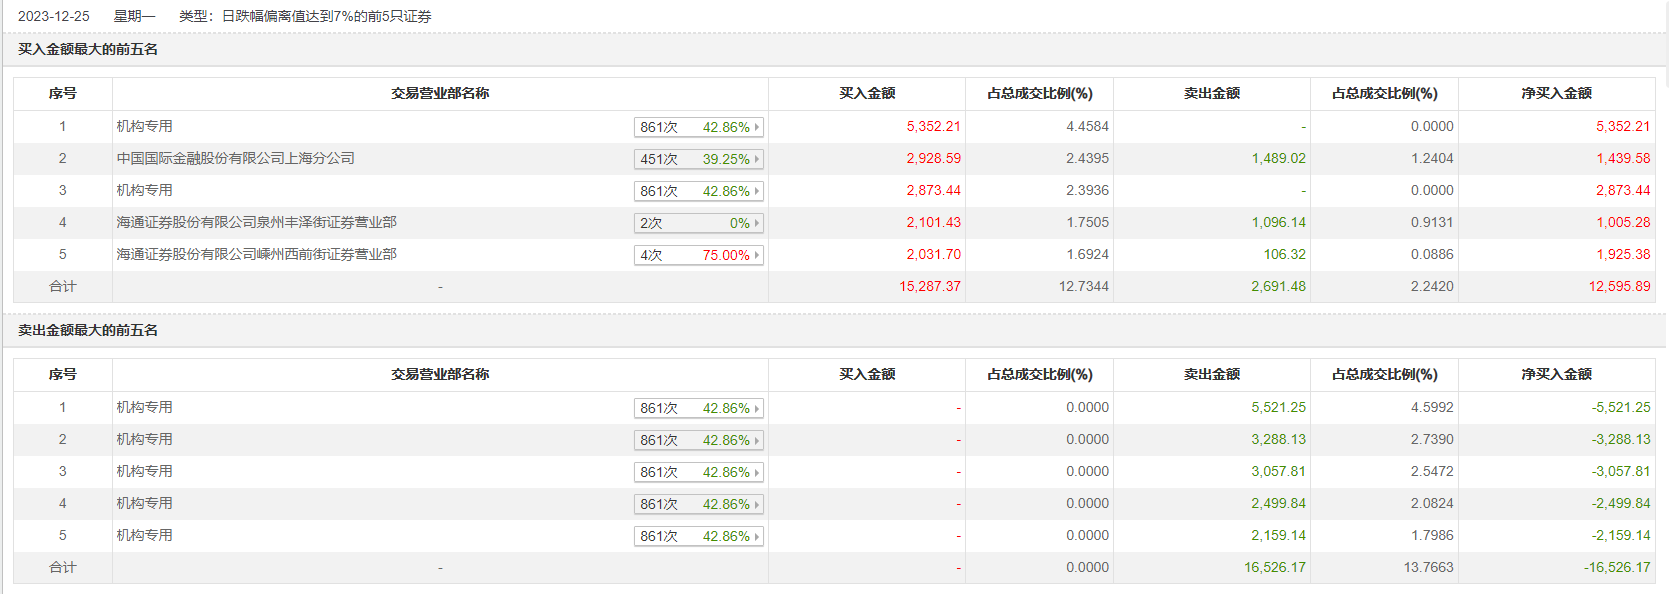Viewport: 1669px width, 594px height.
Task: Open 海通证券嵊州西前街证券营业部 link
Action: 256,254
